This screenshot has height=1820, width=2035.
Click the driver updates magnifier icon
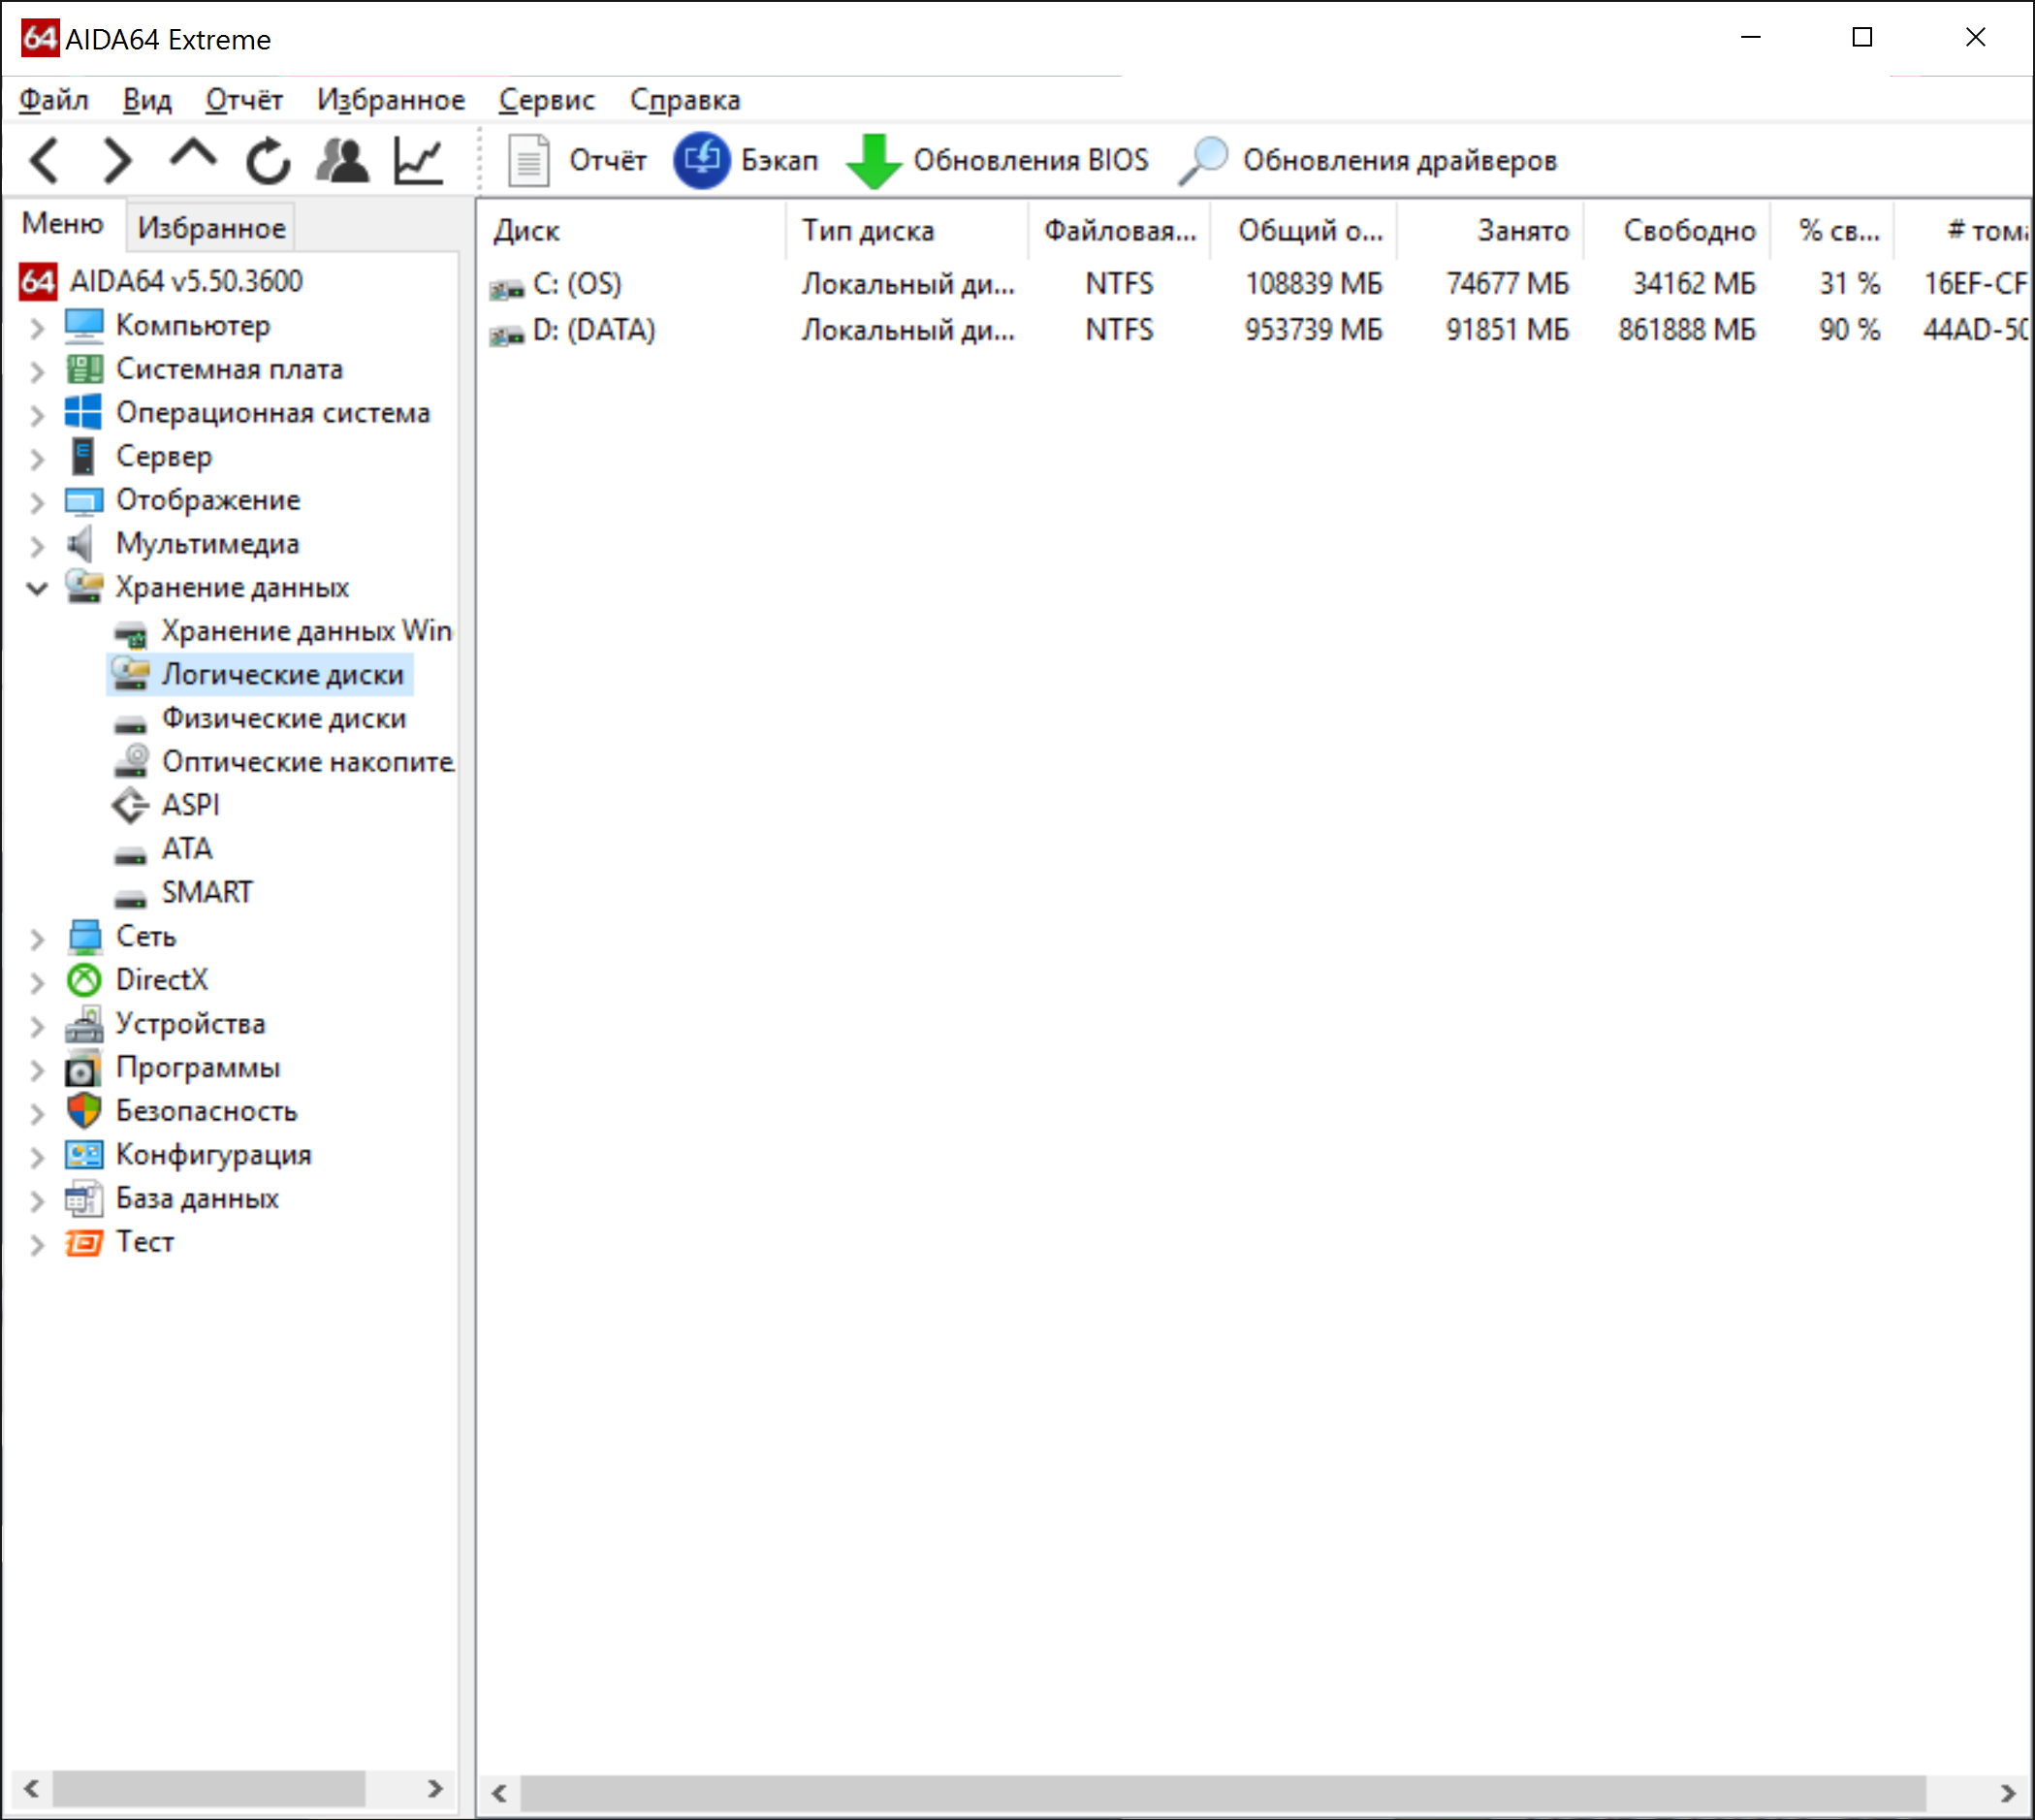pos(1203,161)
